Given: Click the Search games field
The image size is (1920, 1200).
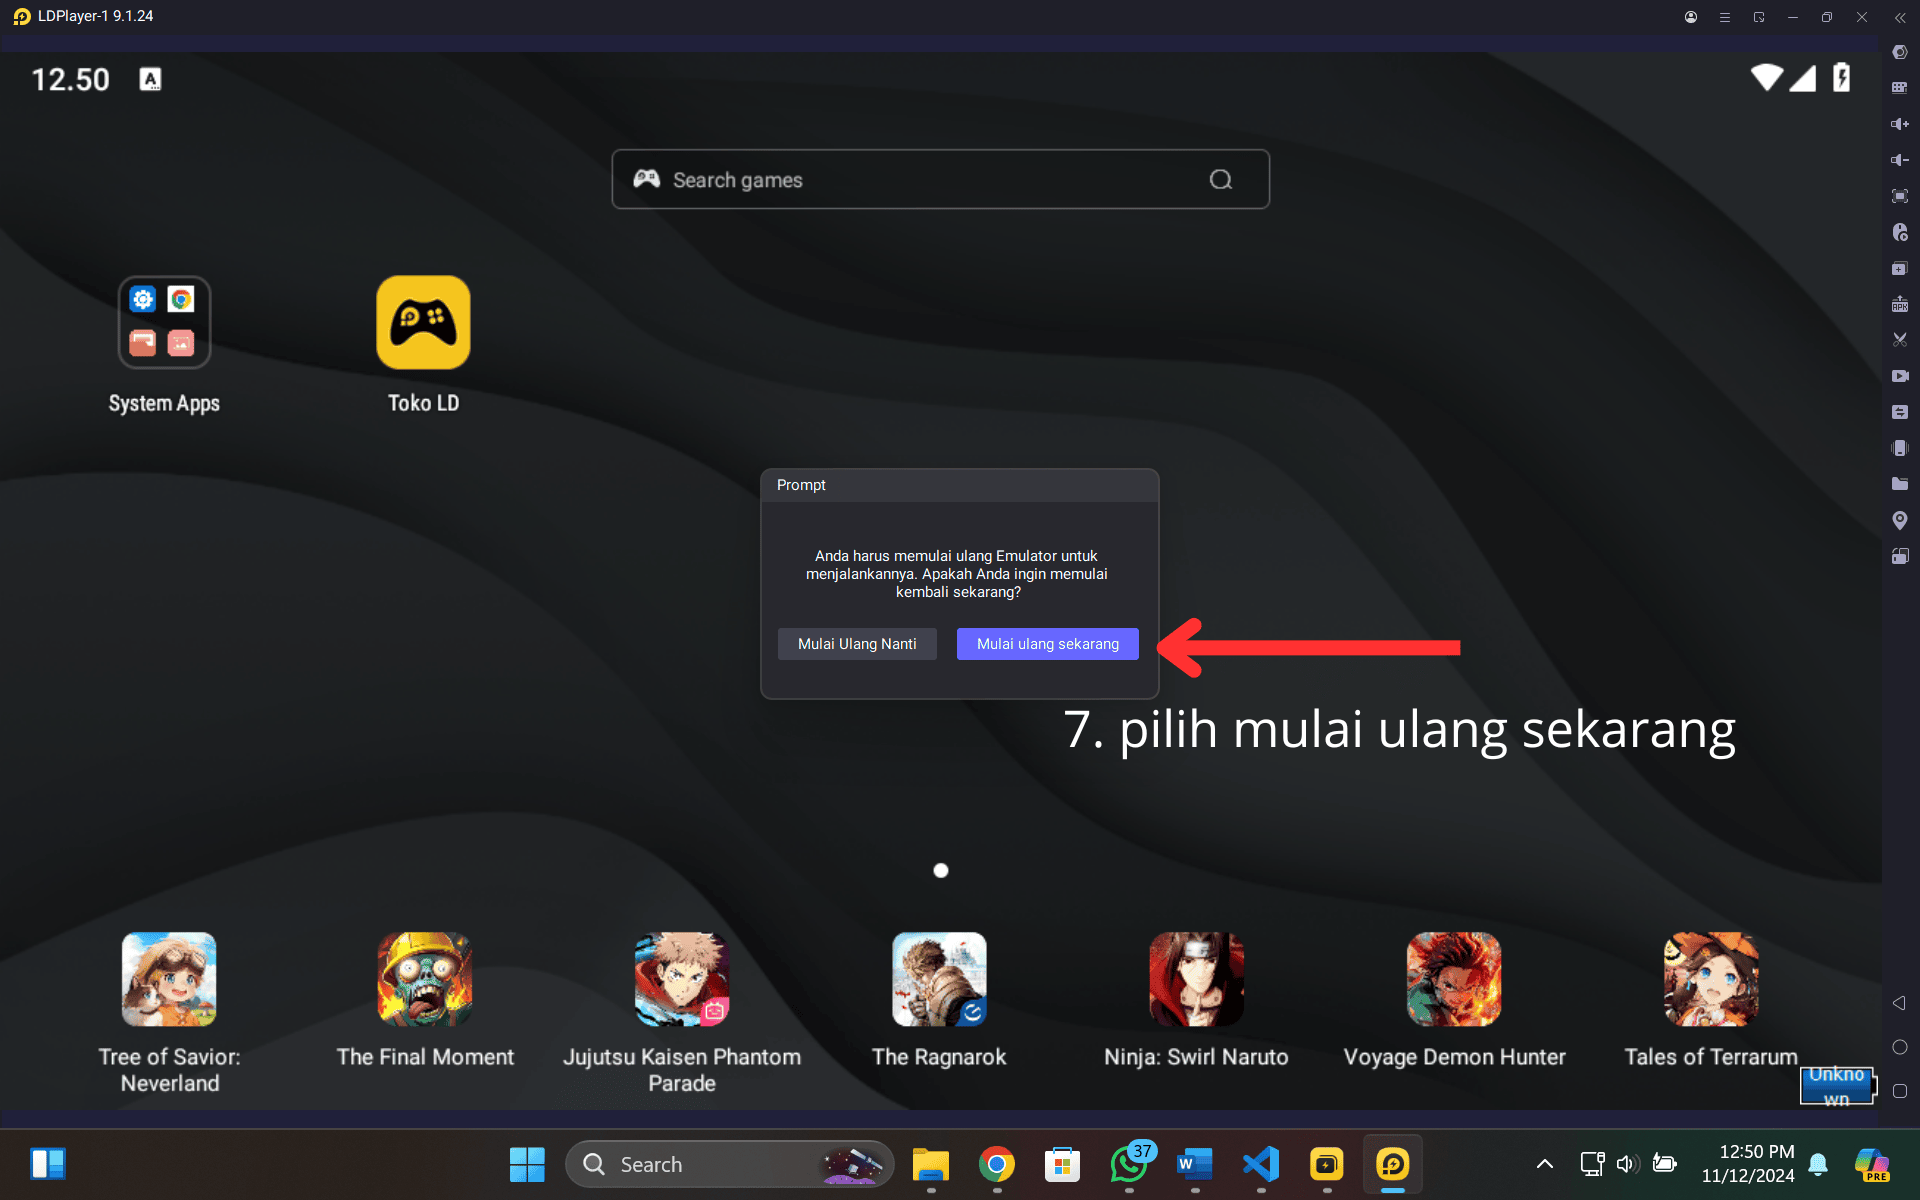Looking at the screenshot, I should click(x=940, y=179).
